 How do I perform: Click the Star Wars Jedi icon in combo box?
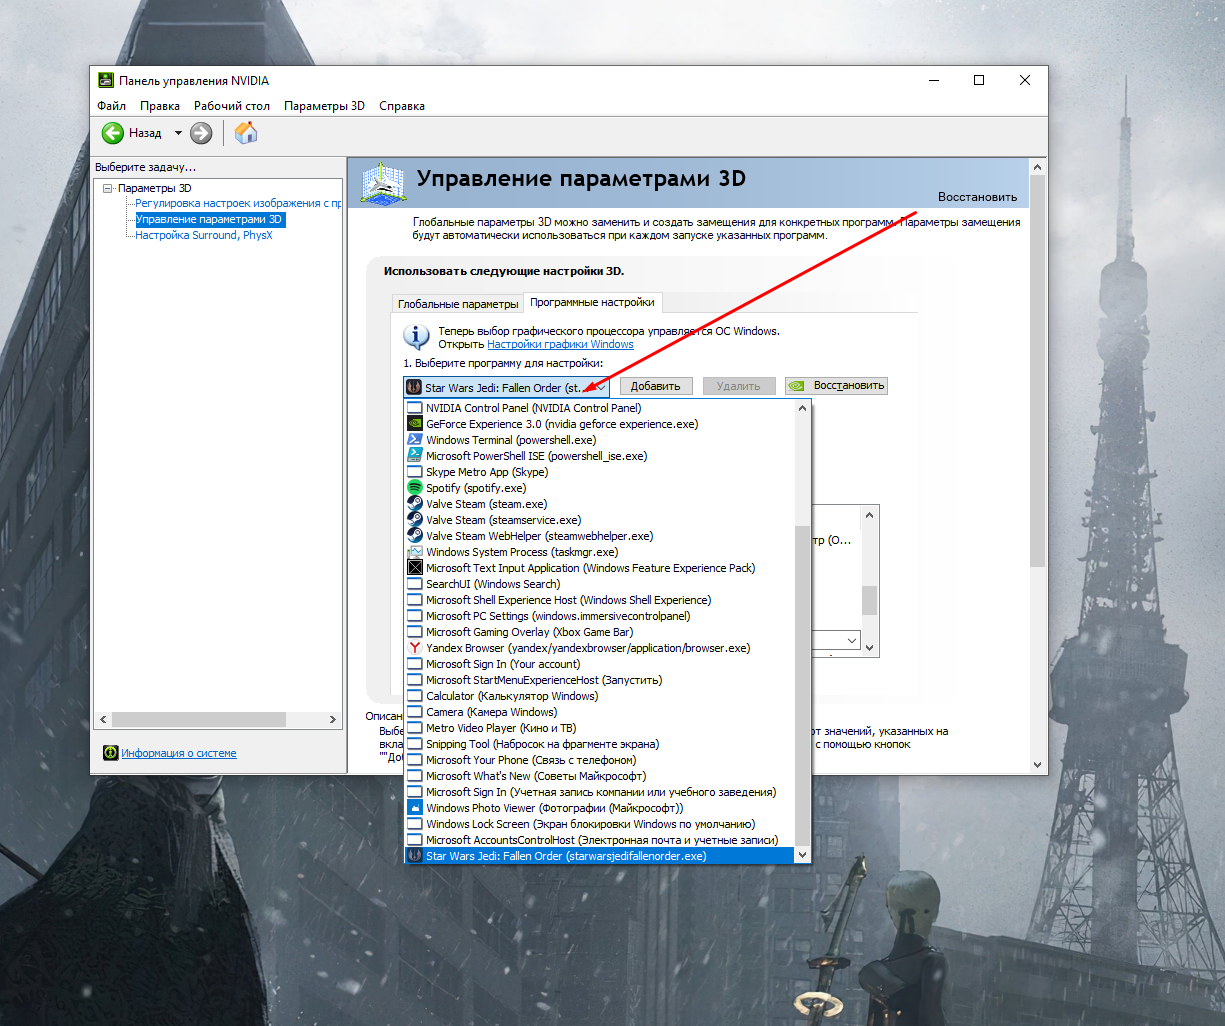coord(414,387)
